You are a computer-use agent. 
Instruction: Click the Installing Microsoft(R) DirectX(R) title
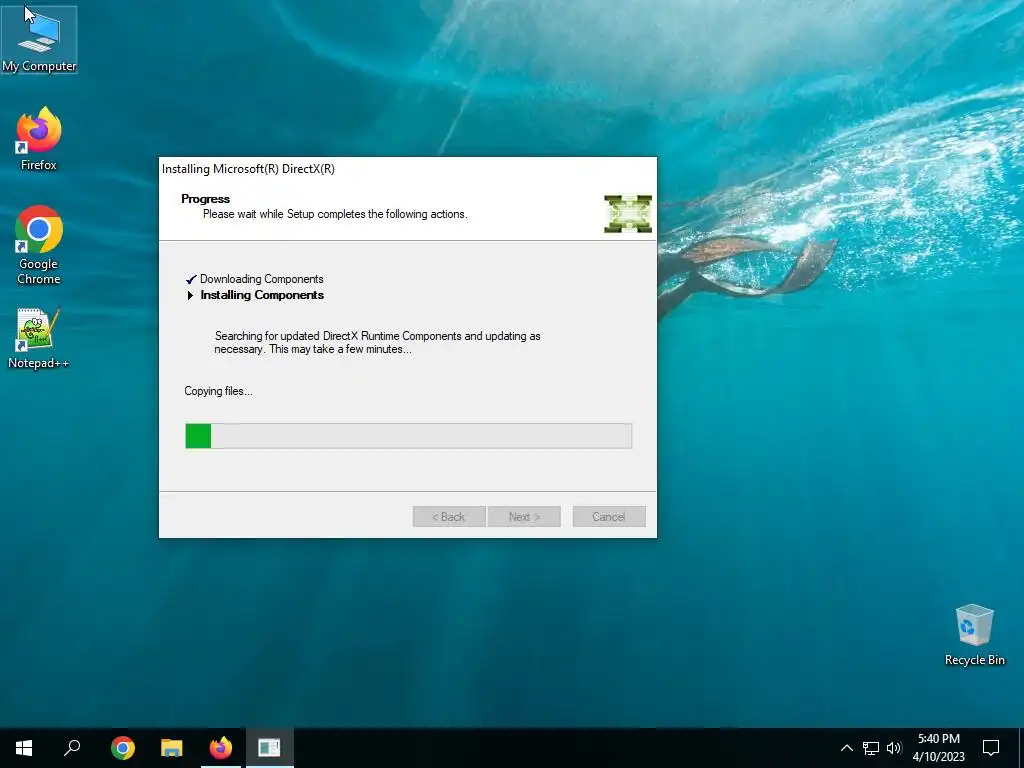[248, 169]
